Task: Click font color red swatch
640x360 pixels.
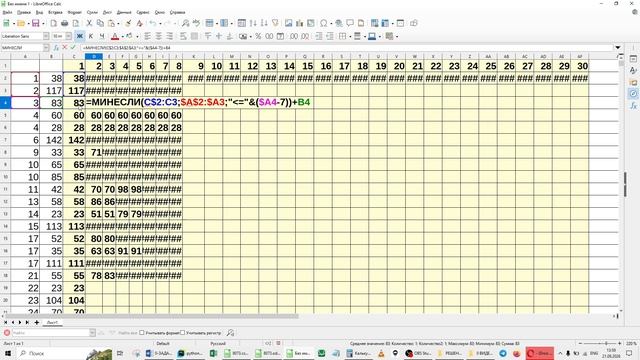Action: 115,36
